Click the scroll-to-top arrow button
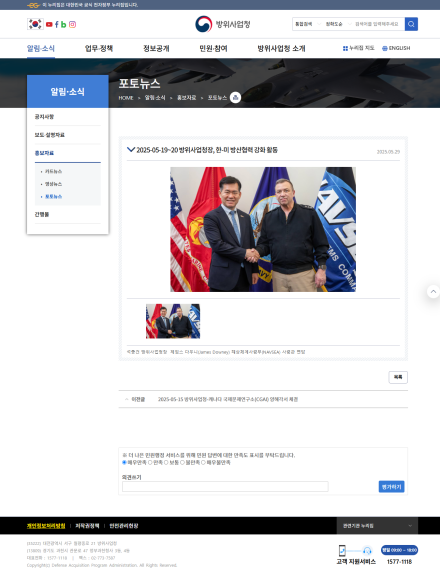This screenshot has width=440, height=574. click(433, 292)
